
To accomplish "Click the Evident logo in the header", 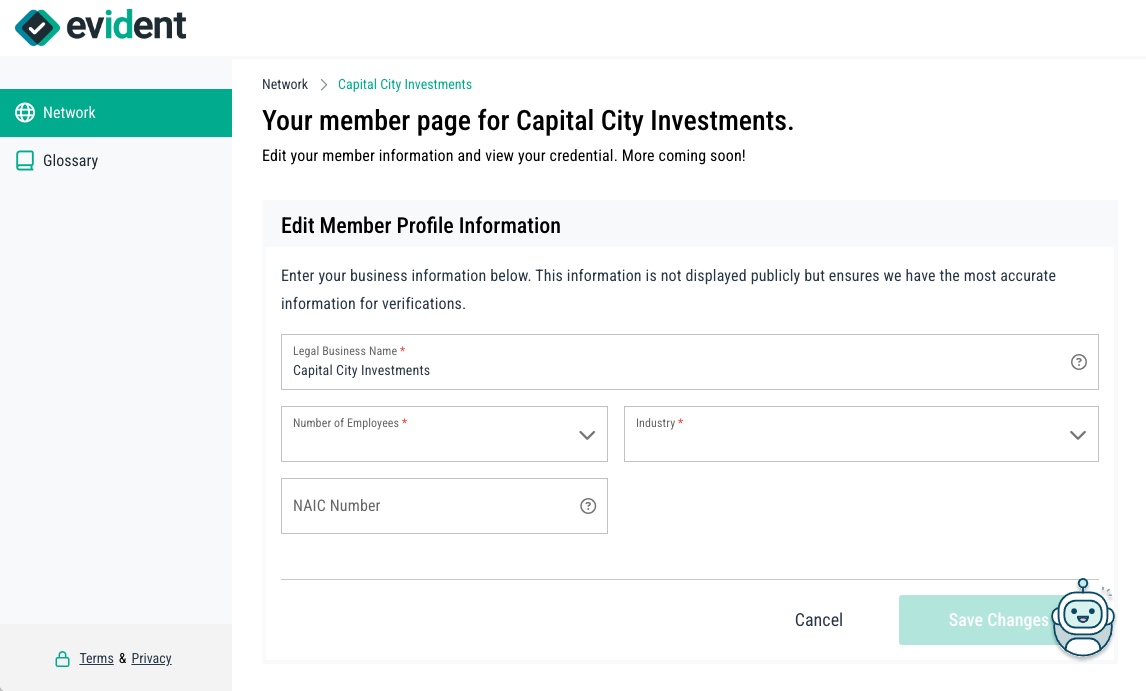I will point(99,27).
